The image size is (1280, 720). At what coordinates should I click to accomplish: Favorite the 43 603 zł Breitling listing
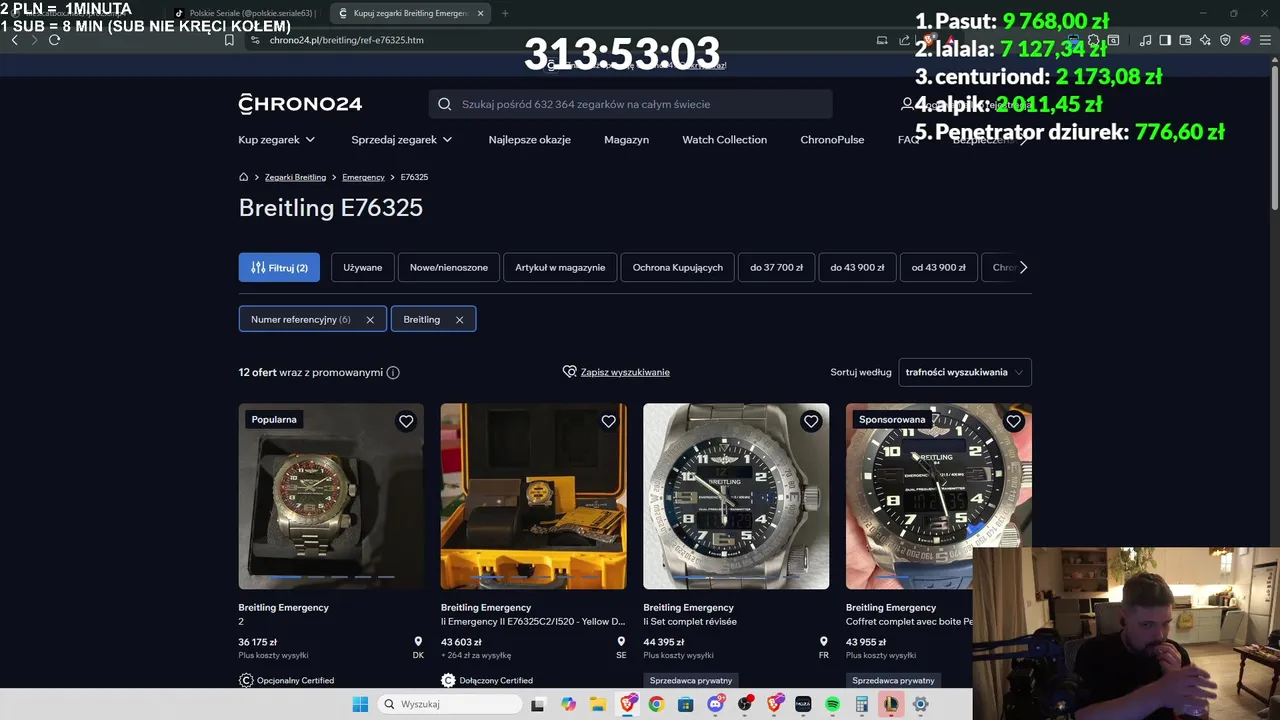tap(608, 421)
